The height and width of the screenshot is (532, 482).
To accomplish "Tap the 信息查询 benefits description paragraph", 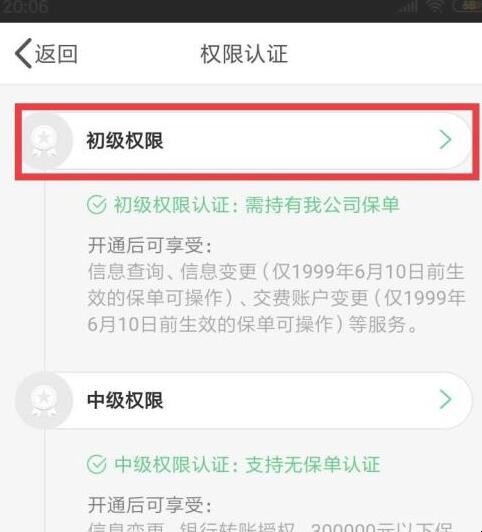I will (x=276, y=298).
